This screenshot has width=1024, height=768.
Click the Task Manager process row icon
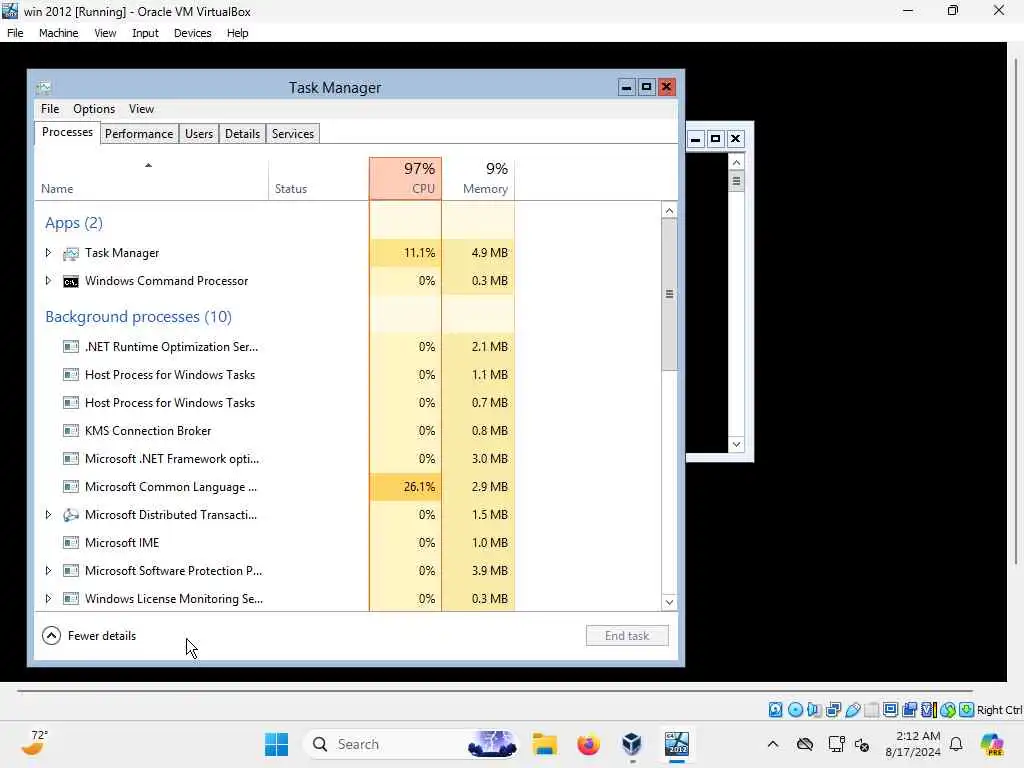pyautogui.click(x=71, y=253)
